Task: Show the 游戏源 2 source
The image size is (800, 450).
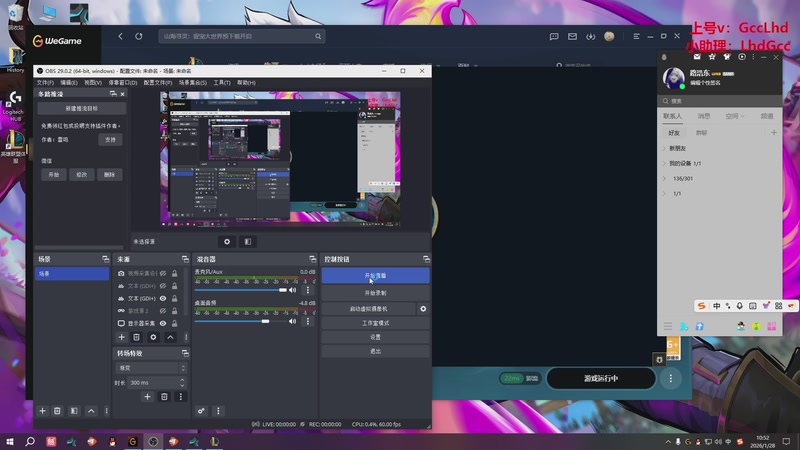Action: click(x=163, y=311)
